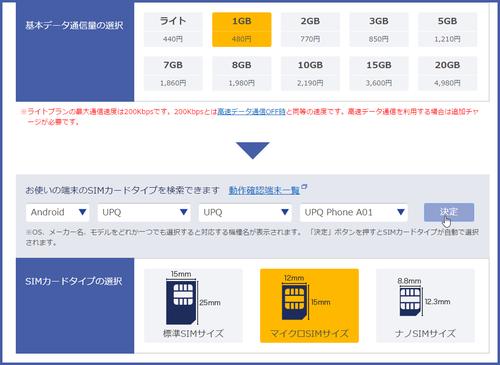Pick the 5GB 1,210円 plan
This screenshot has width=500, height=365.
(448, 30)
